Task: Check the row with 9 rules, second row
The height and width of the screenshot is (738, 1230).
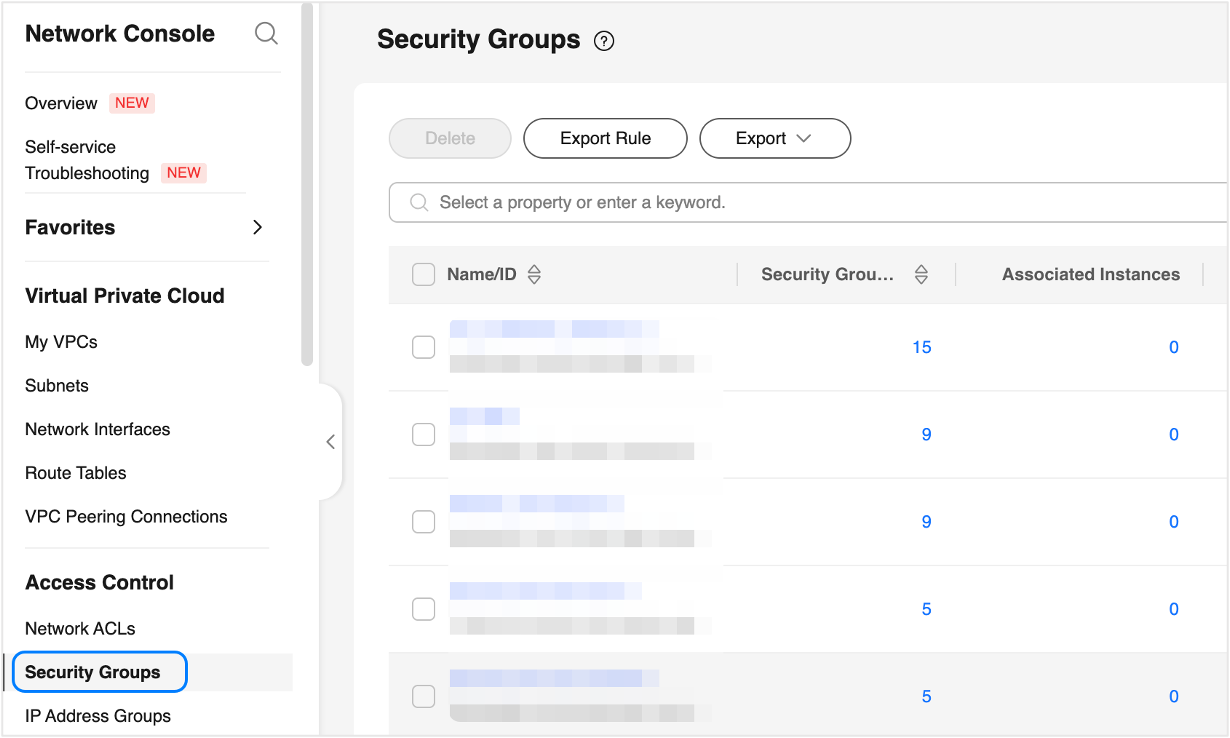Action: (x=423, y=434)
